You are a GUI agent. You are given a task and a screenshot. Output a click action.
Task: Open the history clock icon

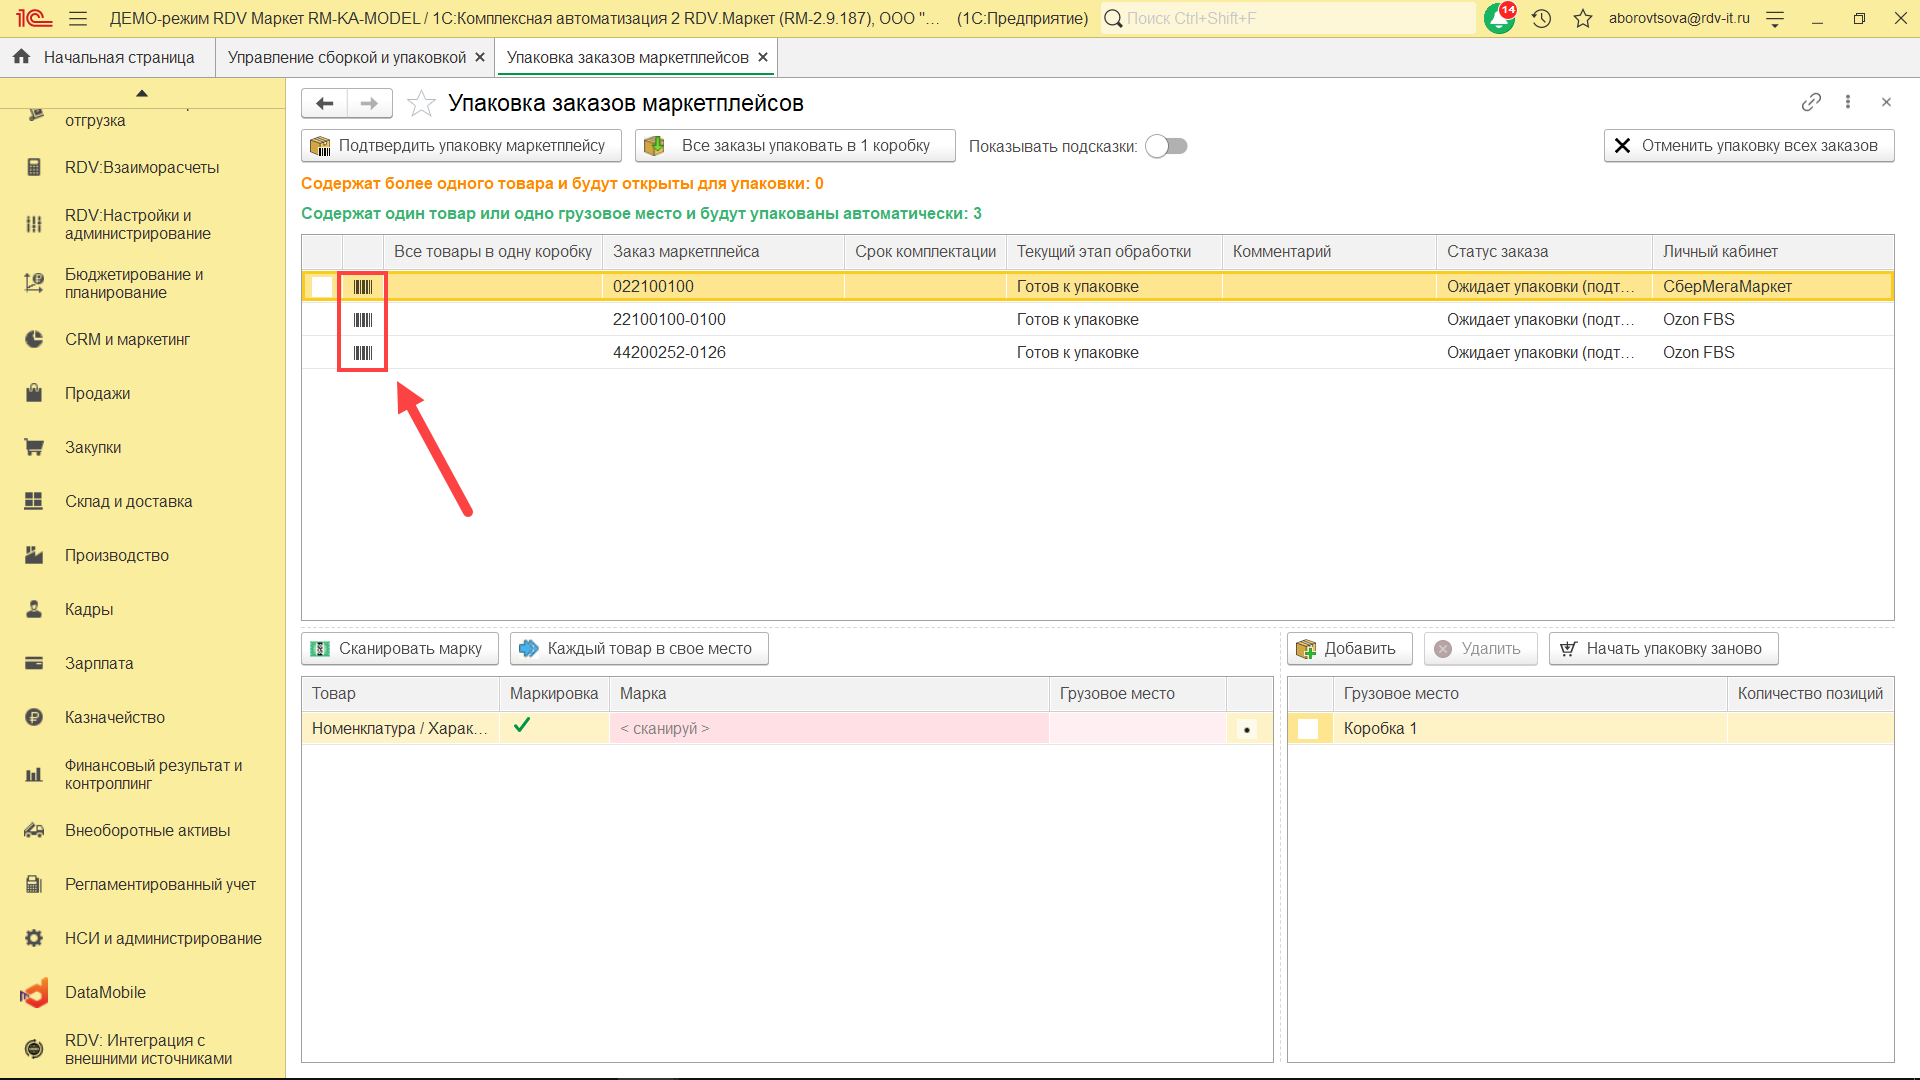click(x=1541, y=18)
